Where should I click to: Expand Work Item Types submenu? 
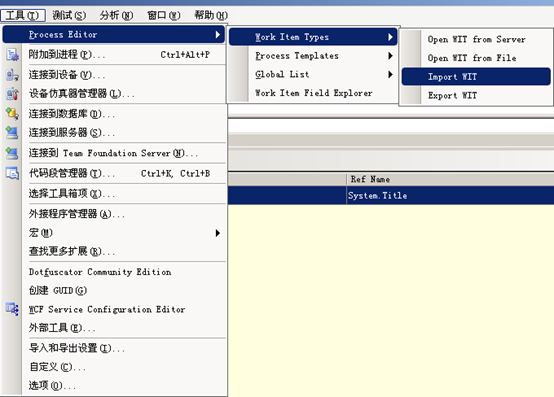[313, 37]
